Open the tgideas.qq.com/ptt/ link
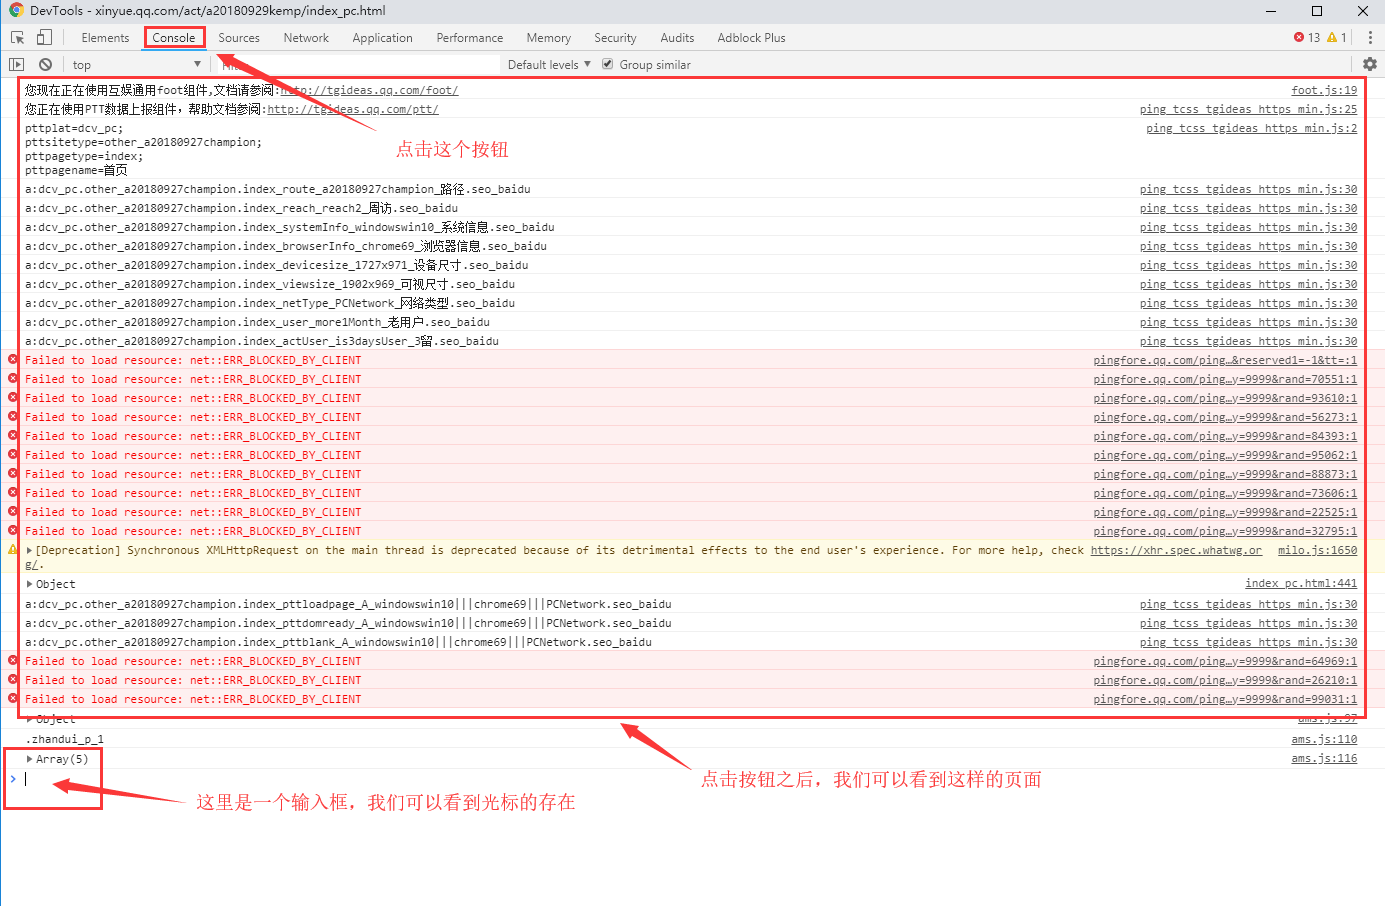Viewport: 1385px width, 906px height. tap(353, 109)
